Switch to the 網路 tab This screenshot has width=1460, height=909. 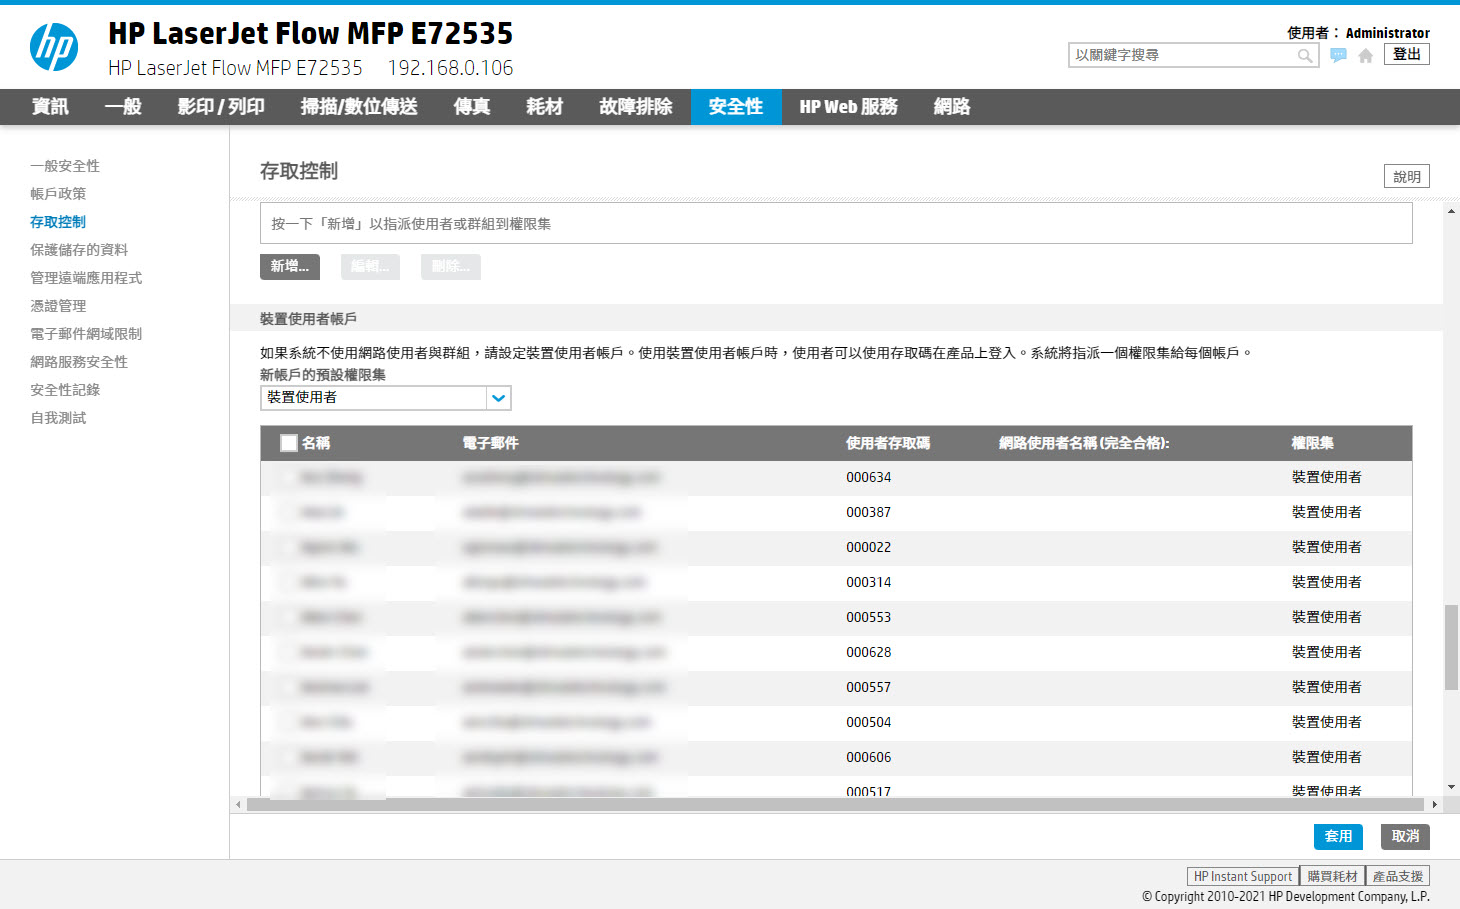(x=950, y=107)
